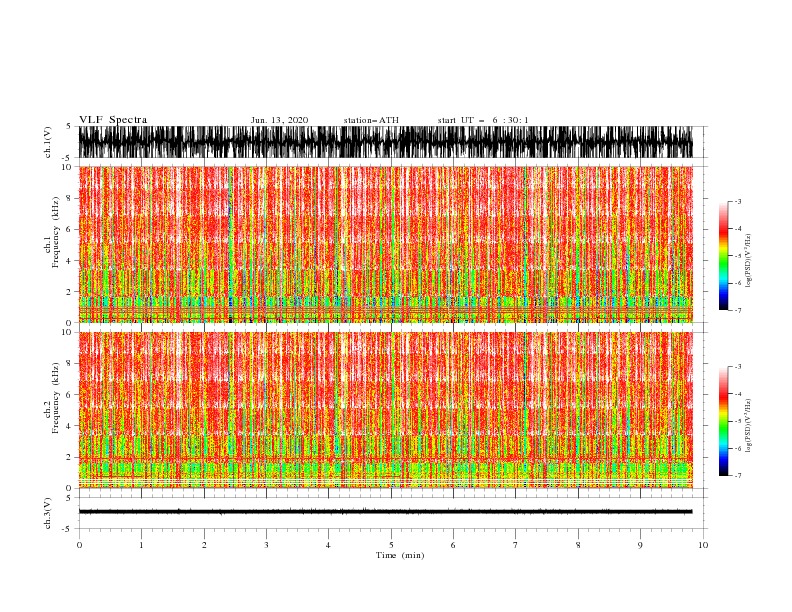Viewport: 792px width, 612px height.
Task: Click inside the ch.1 frequency spectrogram panel
Action: pos(385,244)
